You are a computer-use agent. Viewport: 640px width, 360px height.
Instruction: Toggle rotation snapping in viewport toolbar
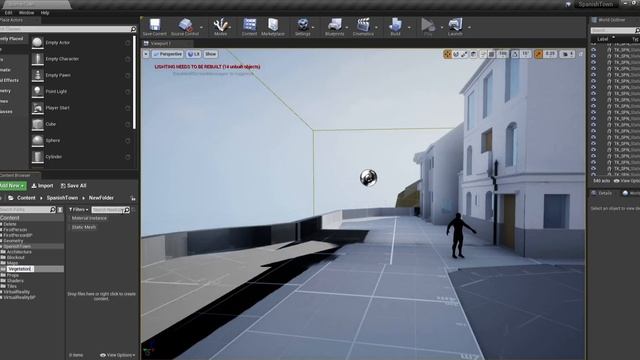pos(515,54)
